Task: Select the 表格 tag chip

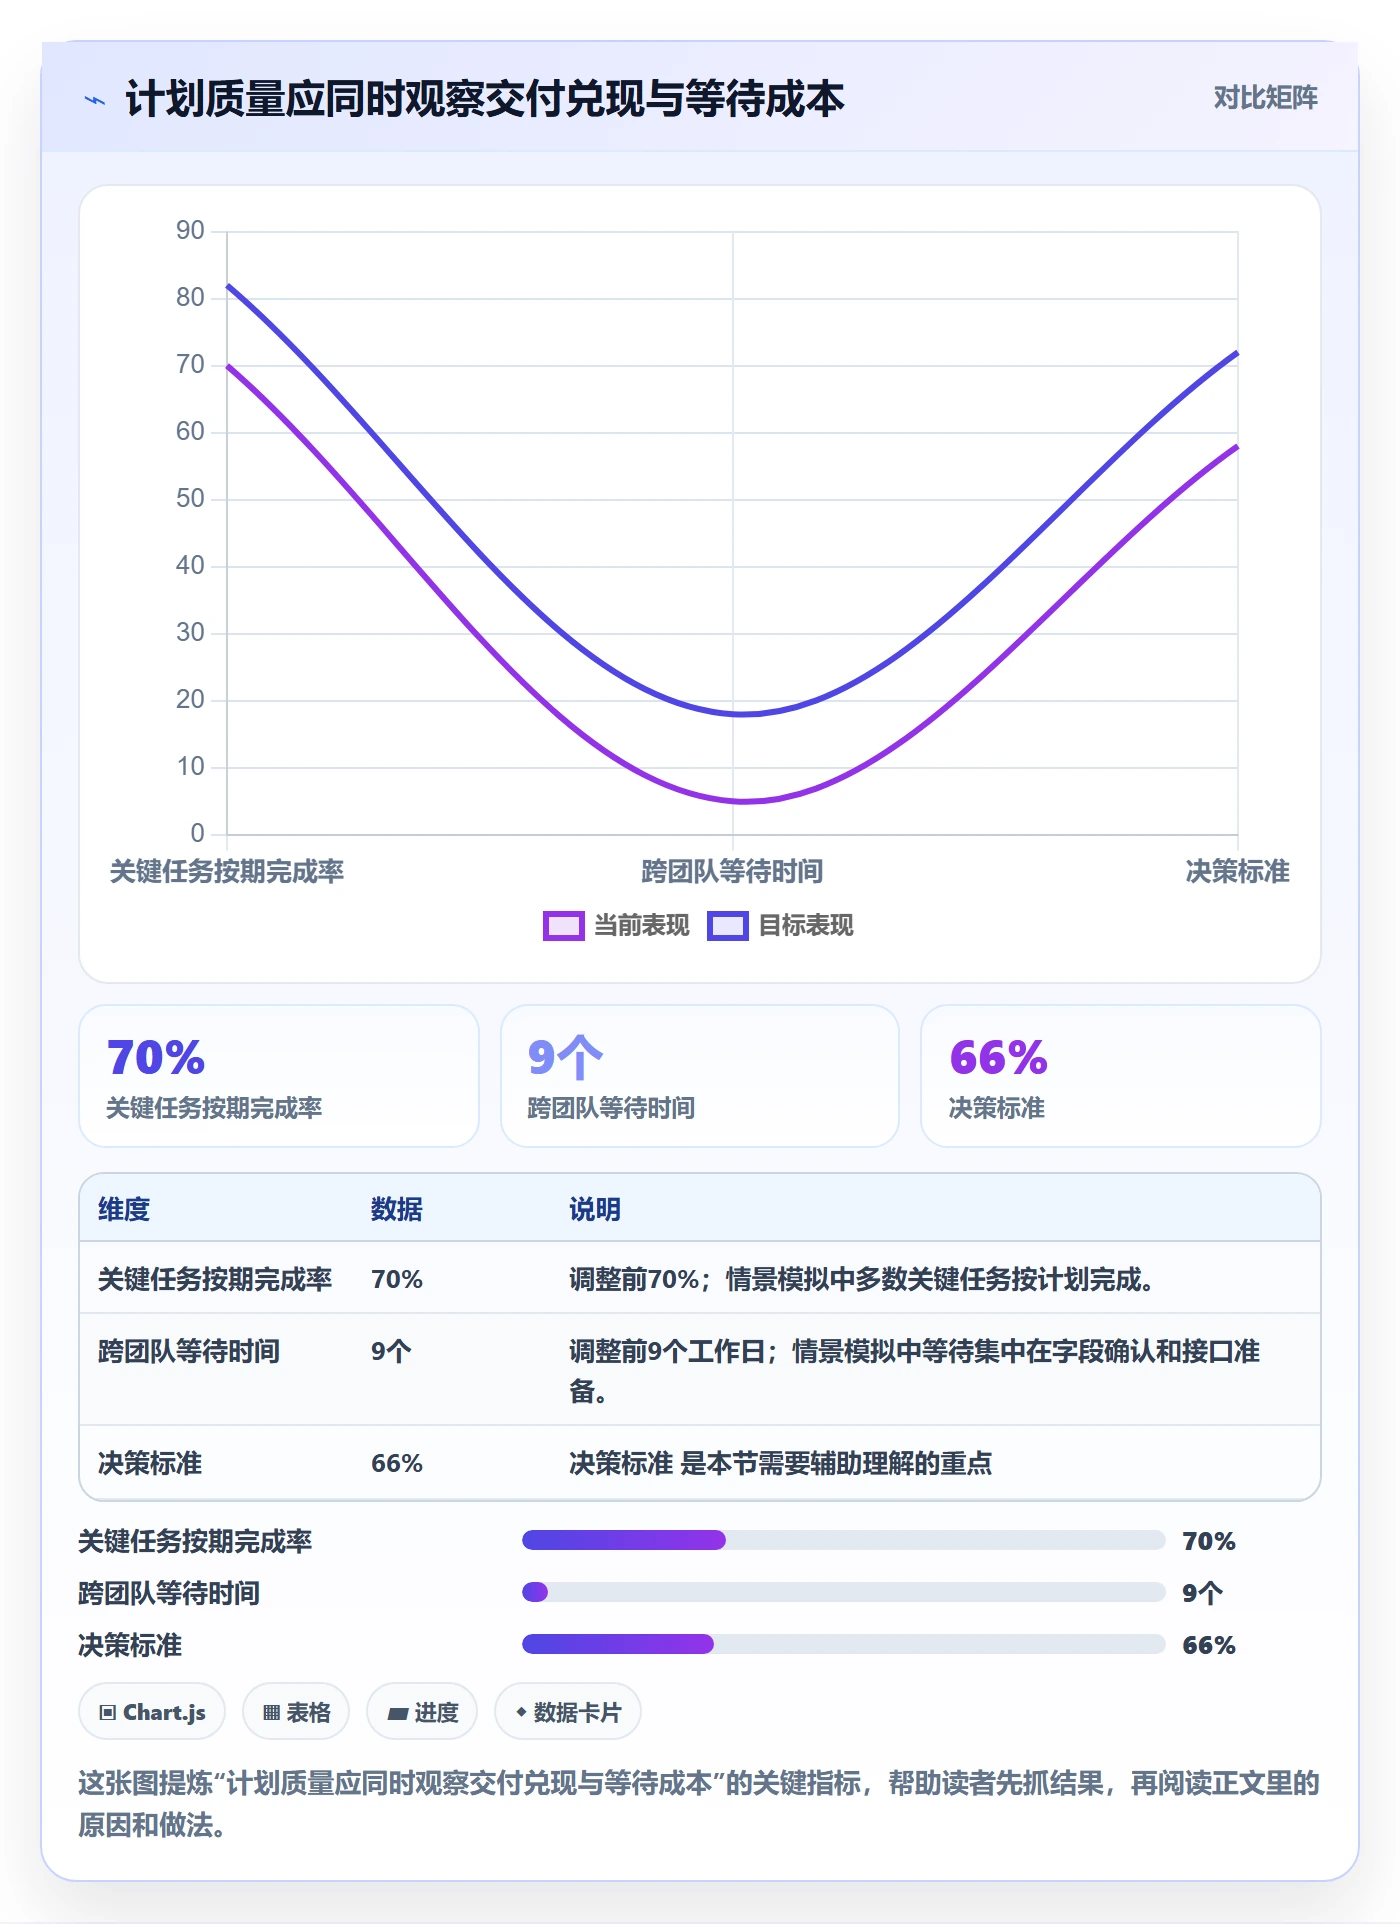Action: (296, 1712)
